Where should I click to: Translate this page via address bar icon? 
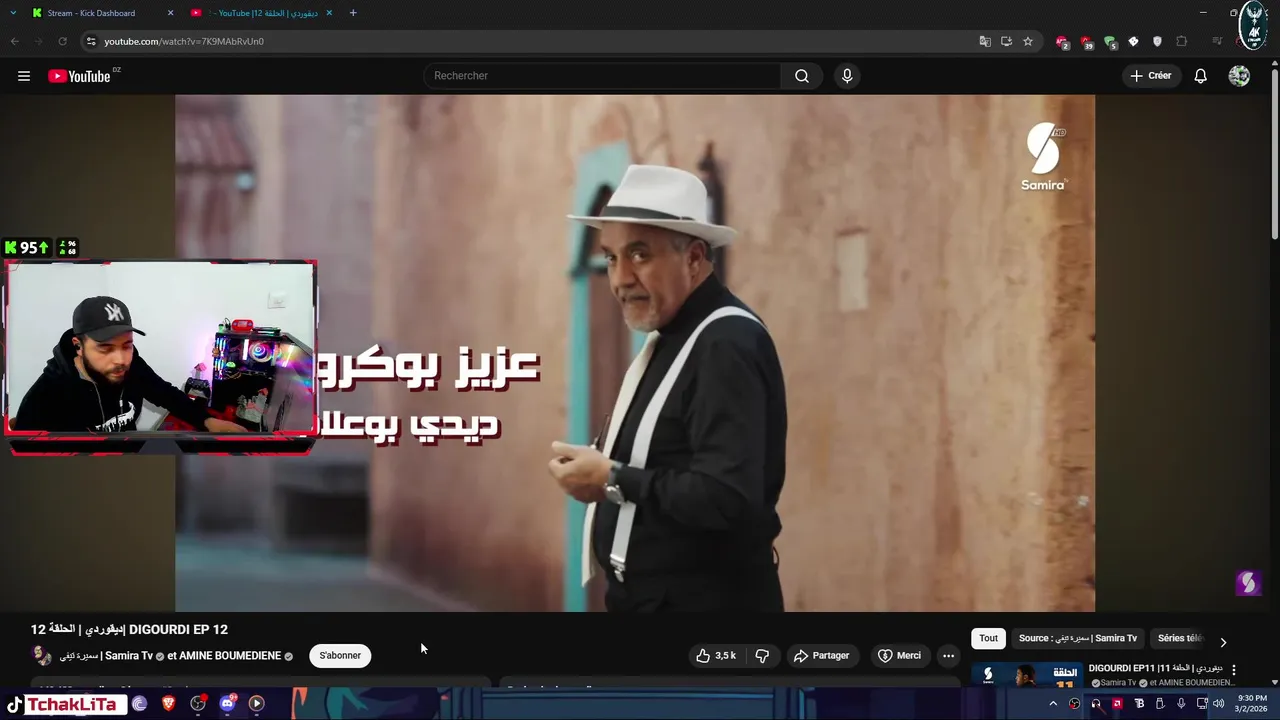(985, 41)
